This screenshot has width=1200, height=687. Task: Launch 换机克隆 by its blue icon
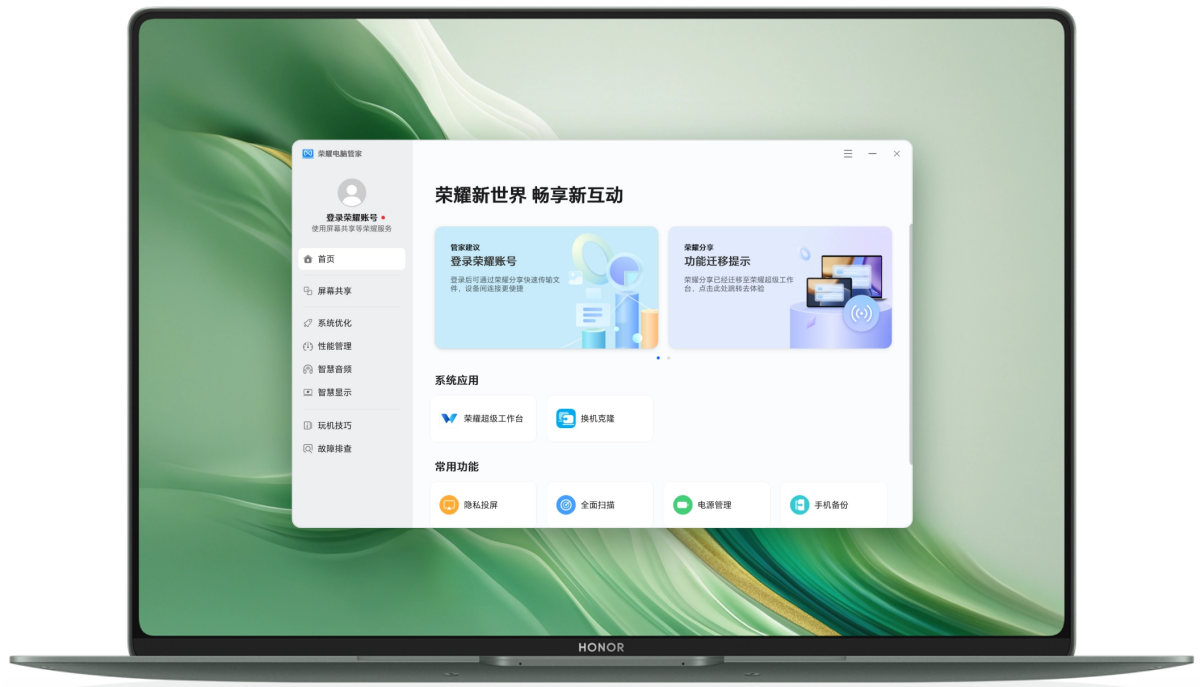(x=566, y=418)
